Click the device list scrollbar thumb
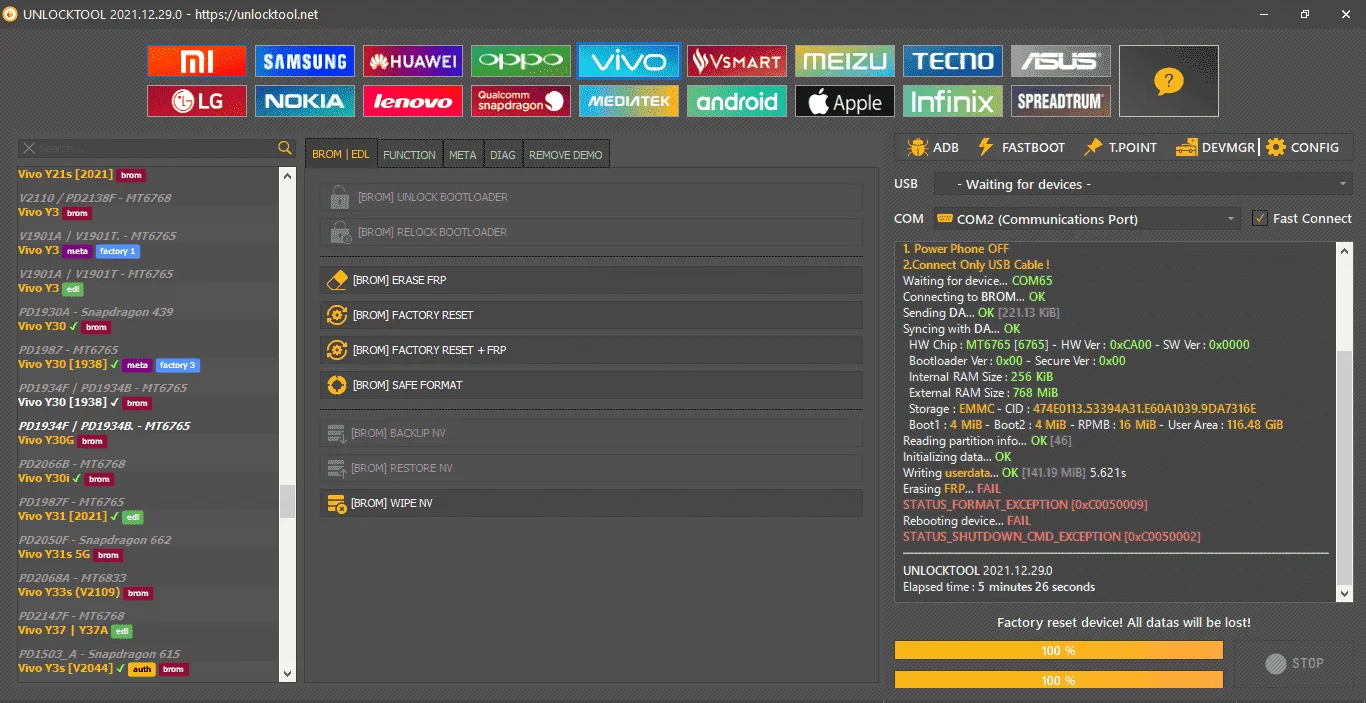The height and width of the screenshot is (703, 1366). (x=287, y=501)
